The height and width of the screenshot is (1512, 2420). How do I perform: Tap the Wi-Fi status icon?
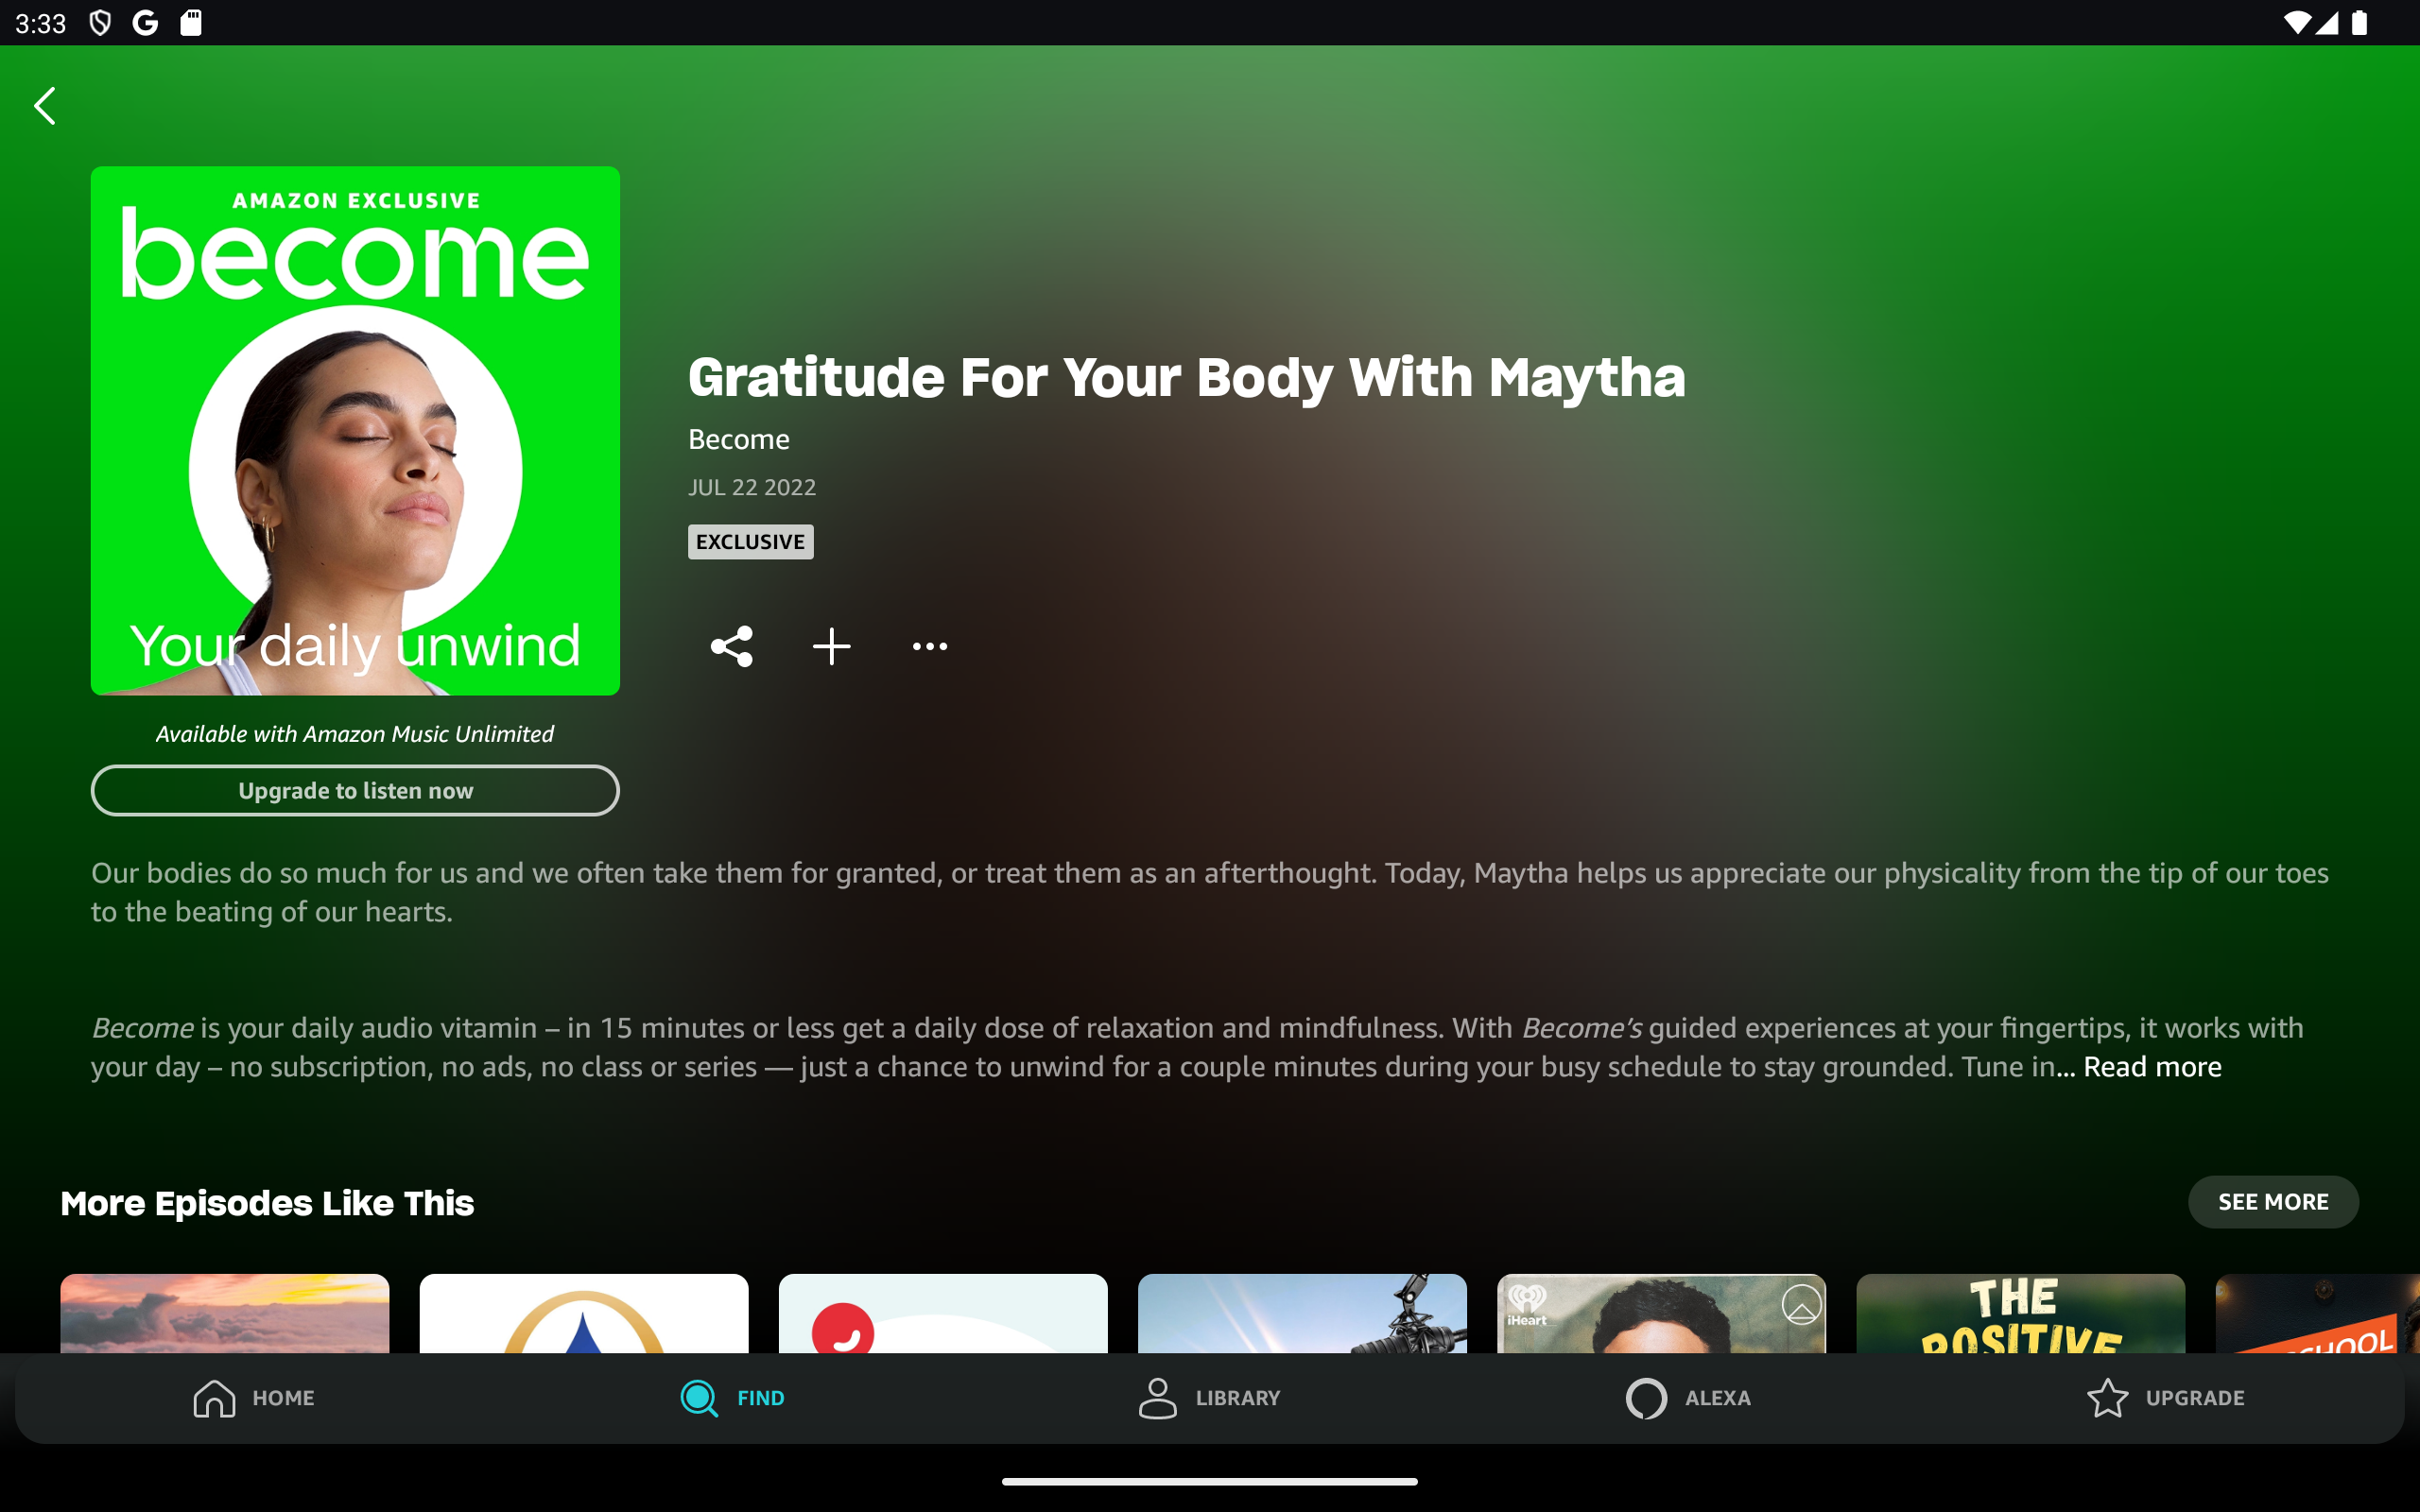(2297, 23)
